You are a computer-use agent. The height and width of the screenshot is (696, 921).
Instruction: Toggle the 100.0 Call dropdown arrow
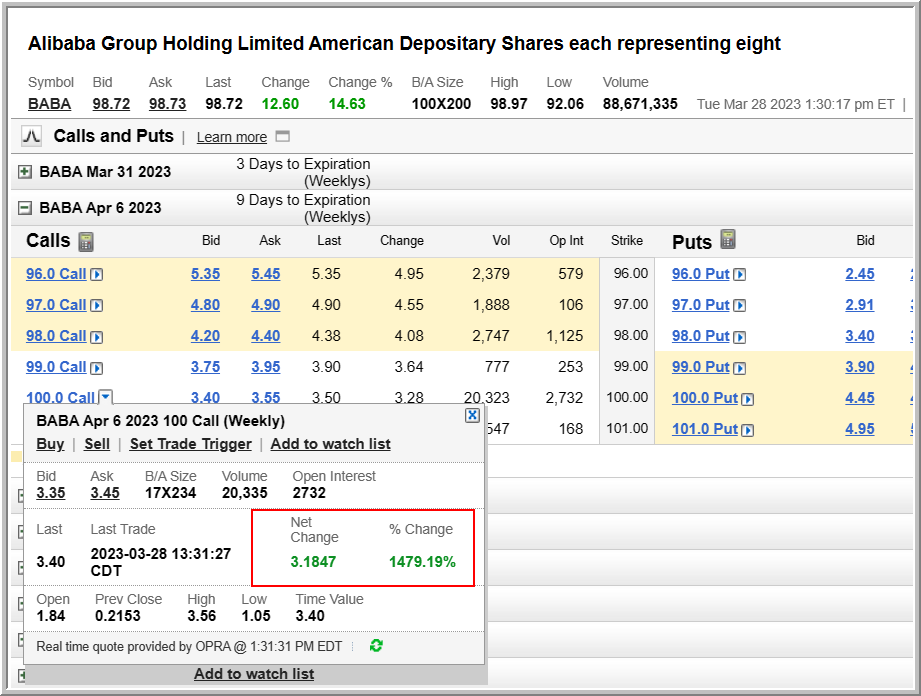coord(105,397)
